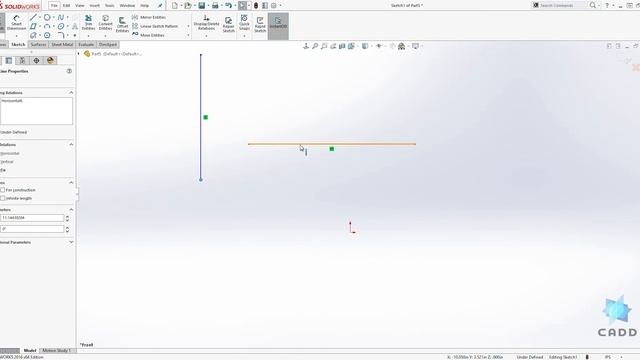Open the View menu
The width and height of the screenshot is (640, 360).
(80, 5)
